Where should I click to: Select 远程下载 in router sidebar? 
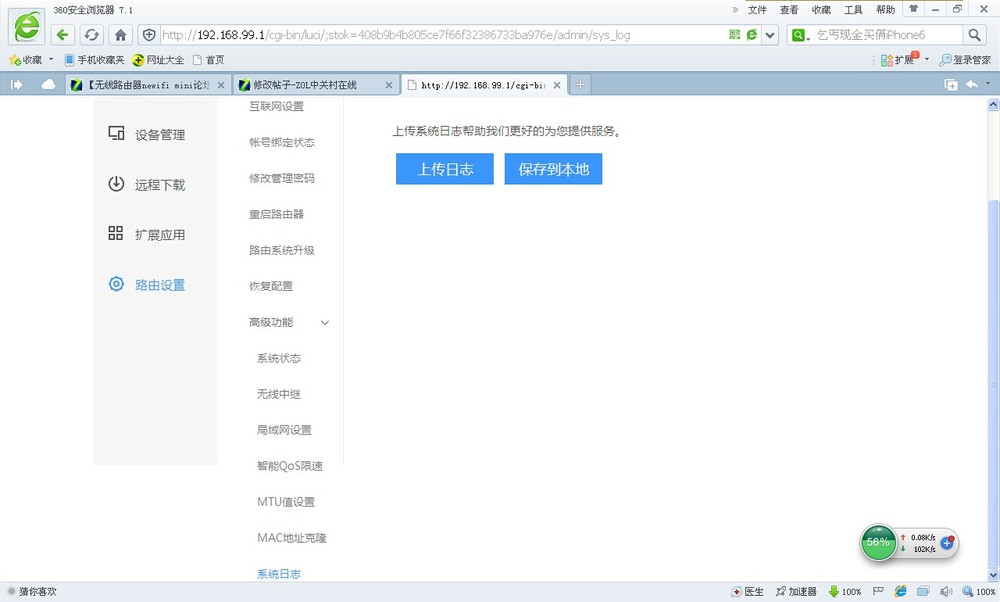coord(147,185)
